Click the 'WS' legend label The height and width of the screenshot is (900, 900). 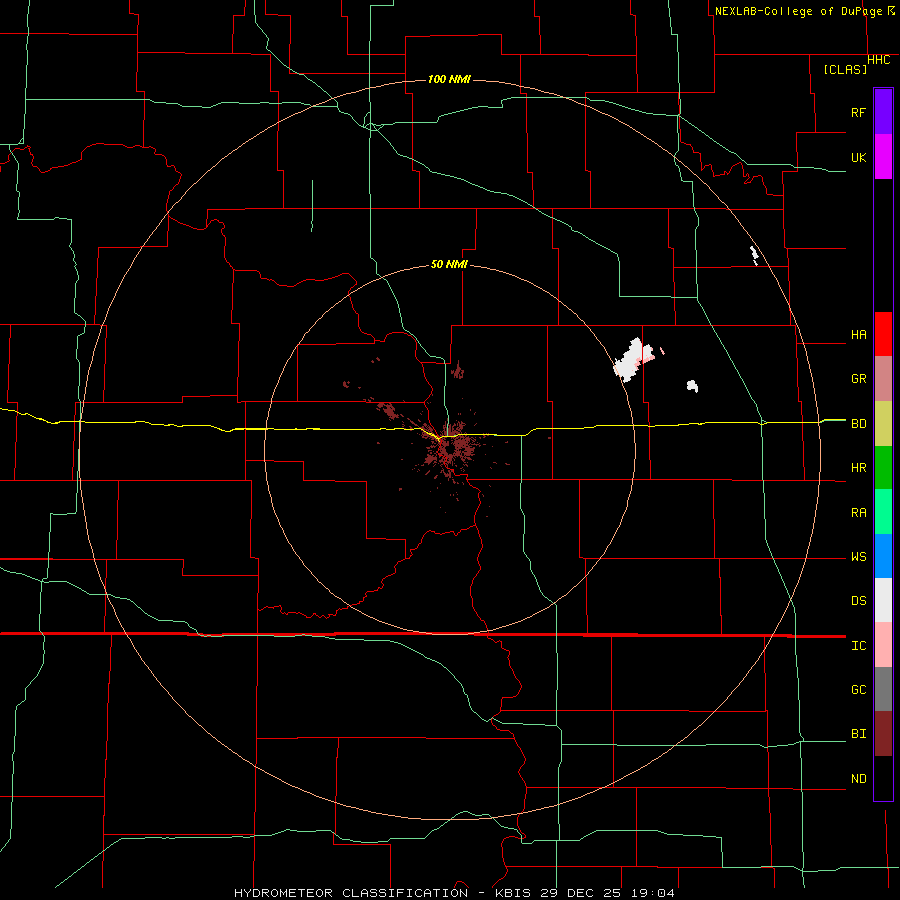[x=858, y=557]
